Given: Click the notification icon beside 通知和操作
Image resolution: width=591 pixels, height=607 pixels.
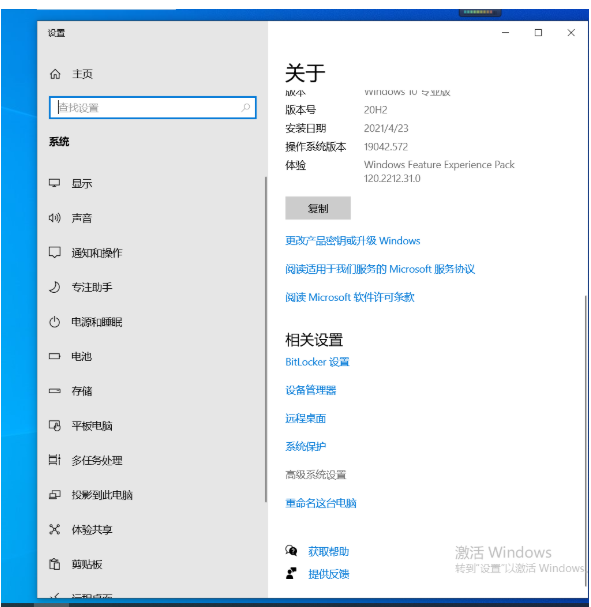Looking at the screenshot, I should click(55, 252).
